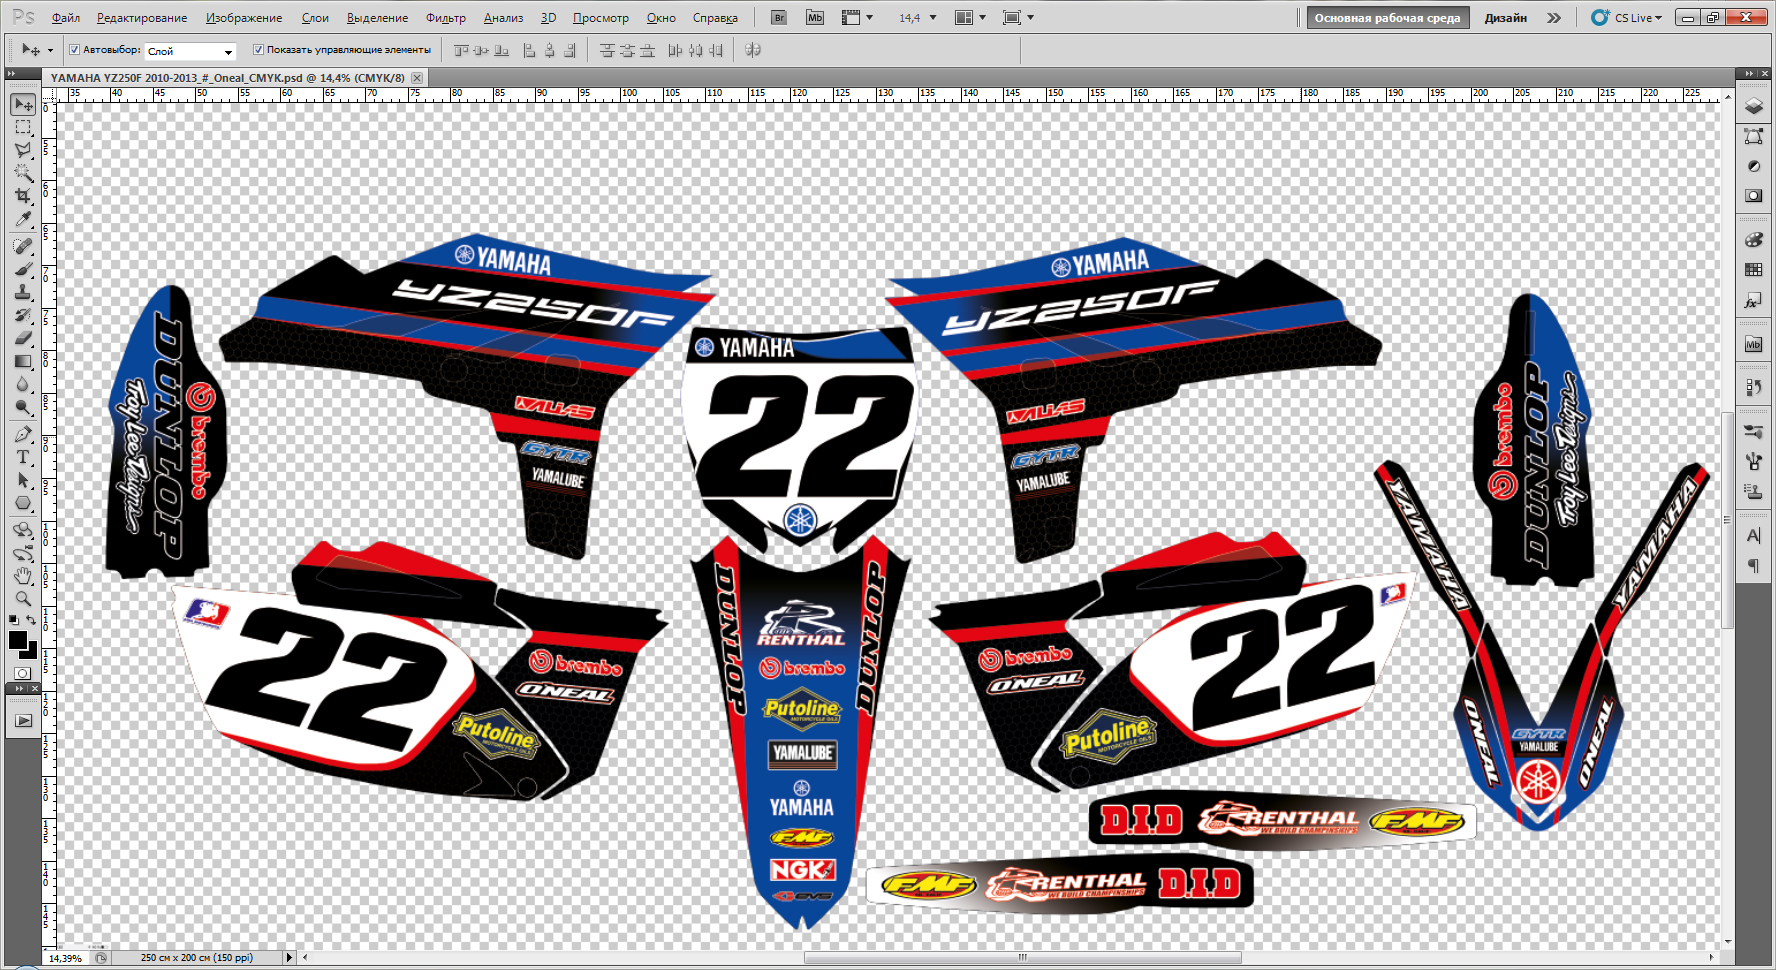Select the Polygon shape tool

pos(23,503)
